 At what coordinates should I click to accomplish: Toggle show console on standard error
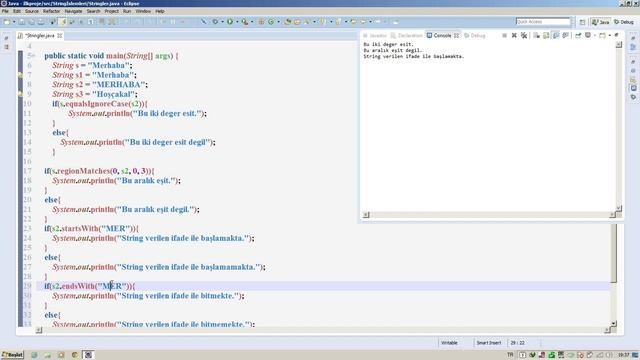tap(565, 36)
